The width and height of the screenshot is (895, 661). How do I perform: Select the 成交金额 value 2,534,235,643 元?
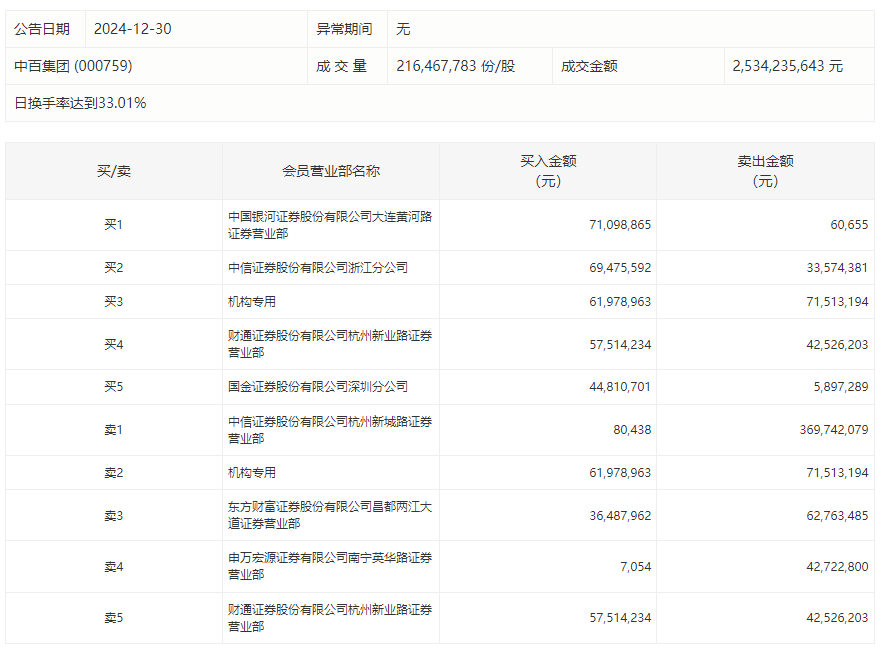(x=787, y=66)
